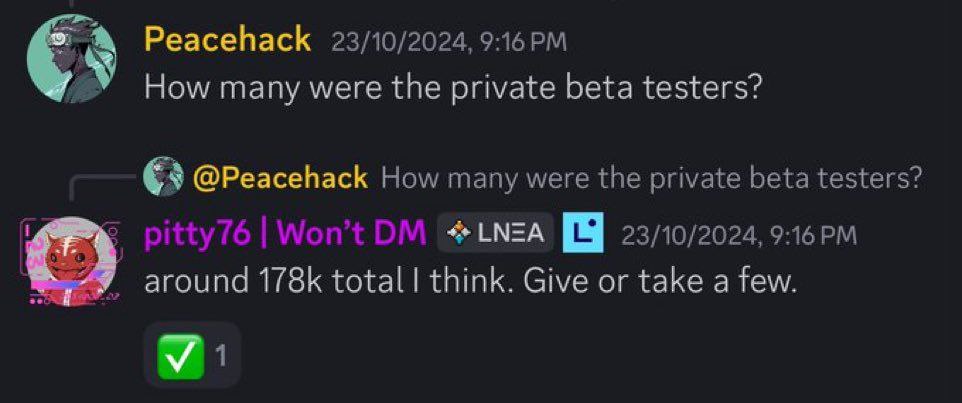Click the LNEA server tag badge
This screenshot has height=403, width=962.
495,233
